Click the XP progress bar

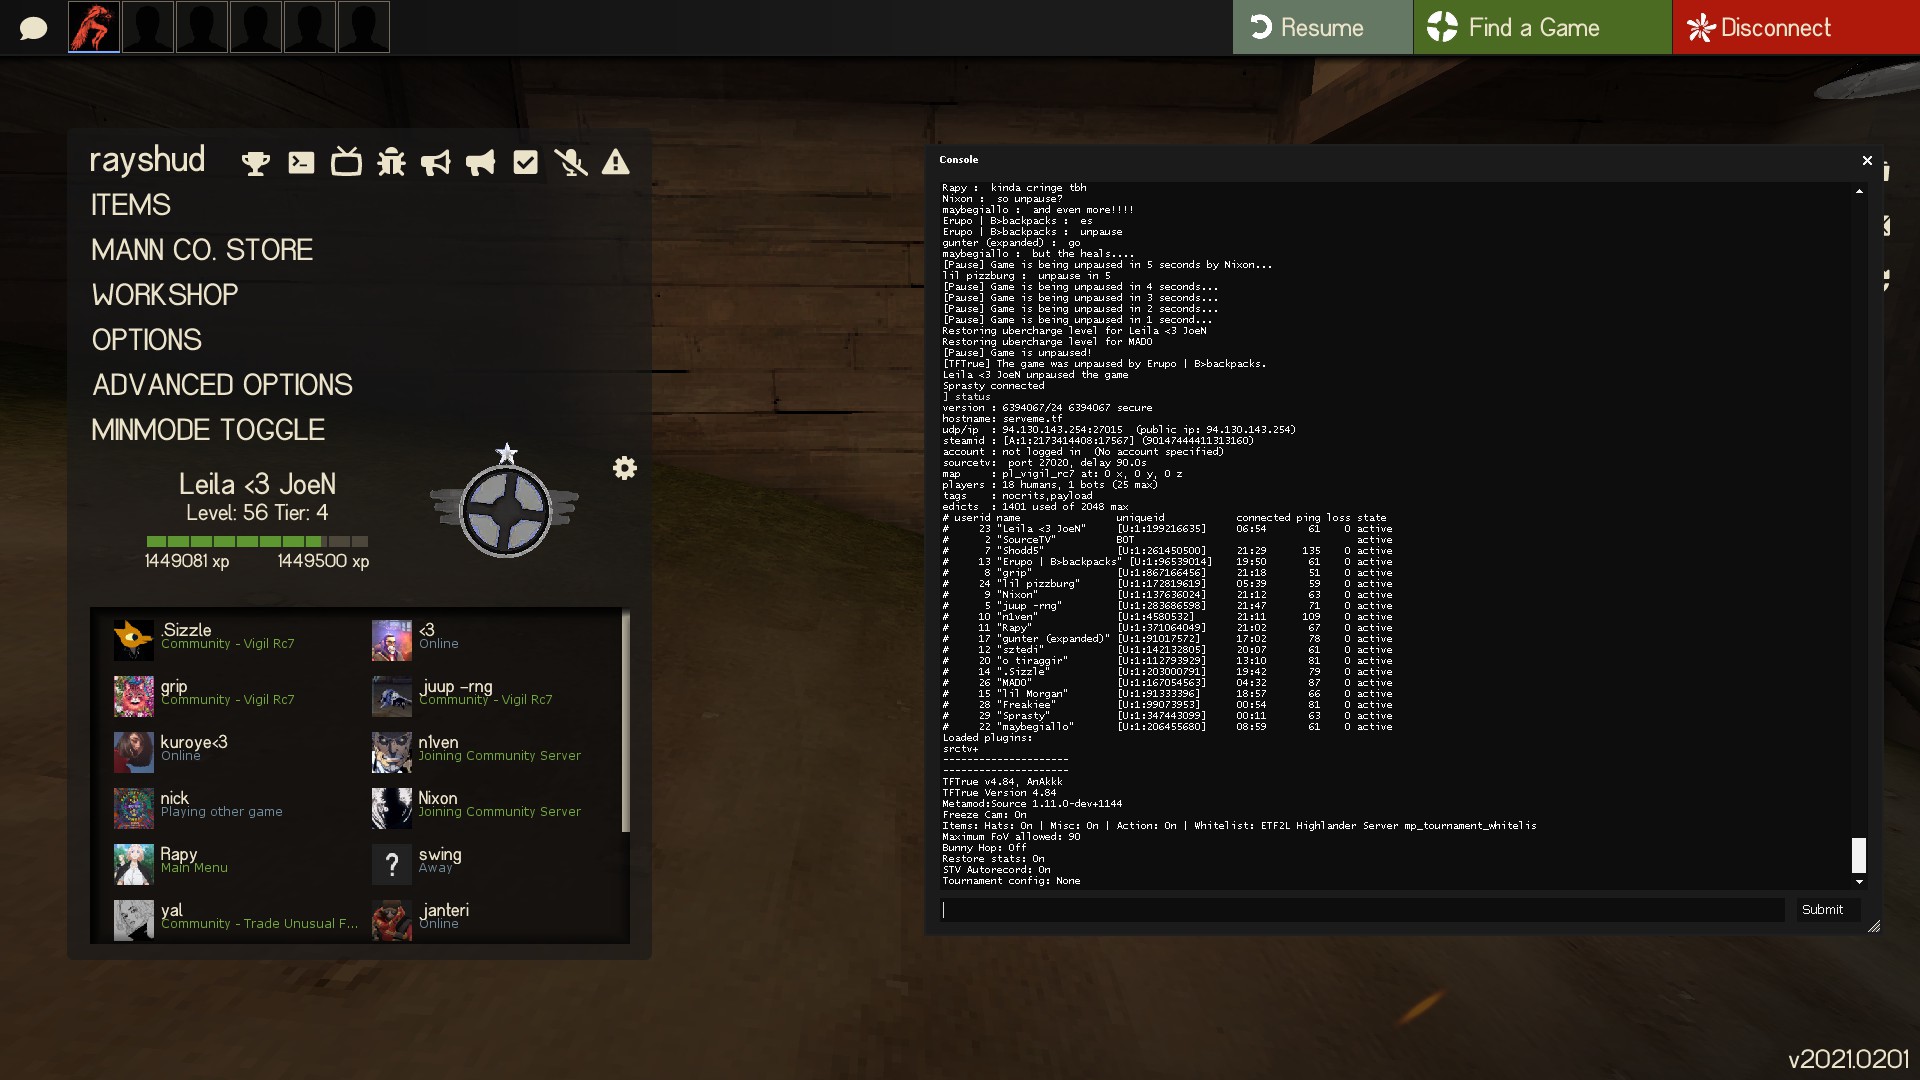pos(257,541)
